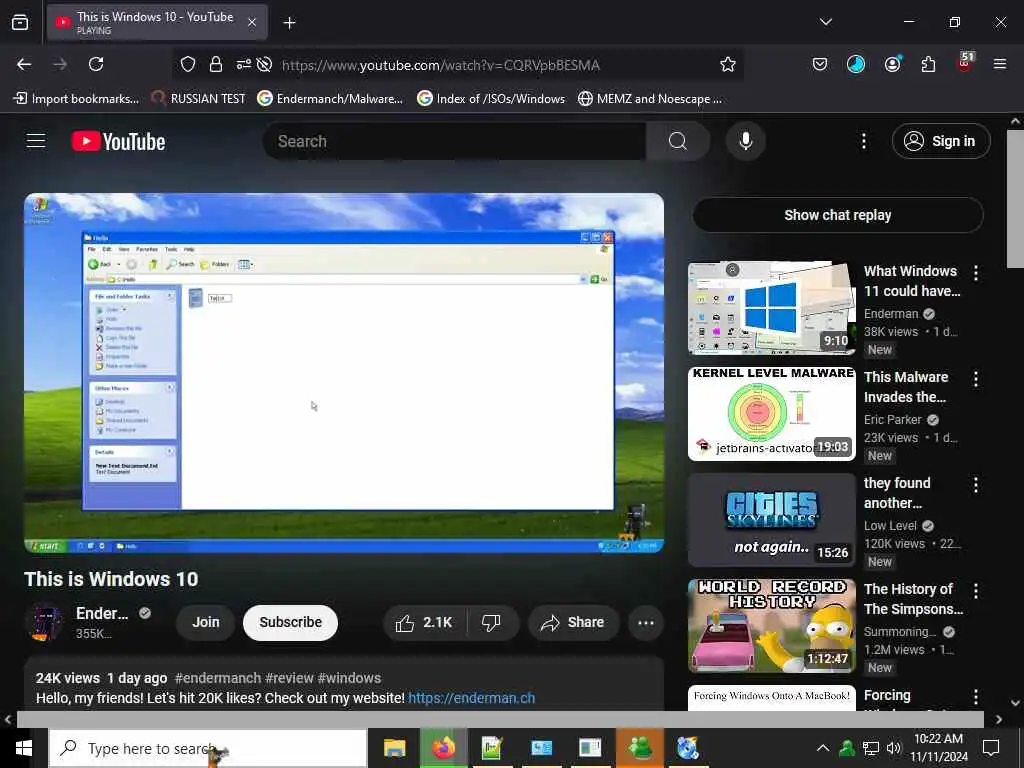This screenshot has width=1024, height=768.
Task: Click the video player
Action: (344, 373)
